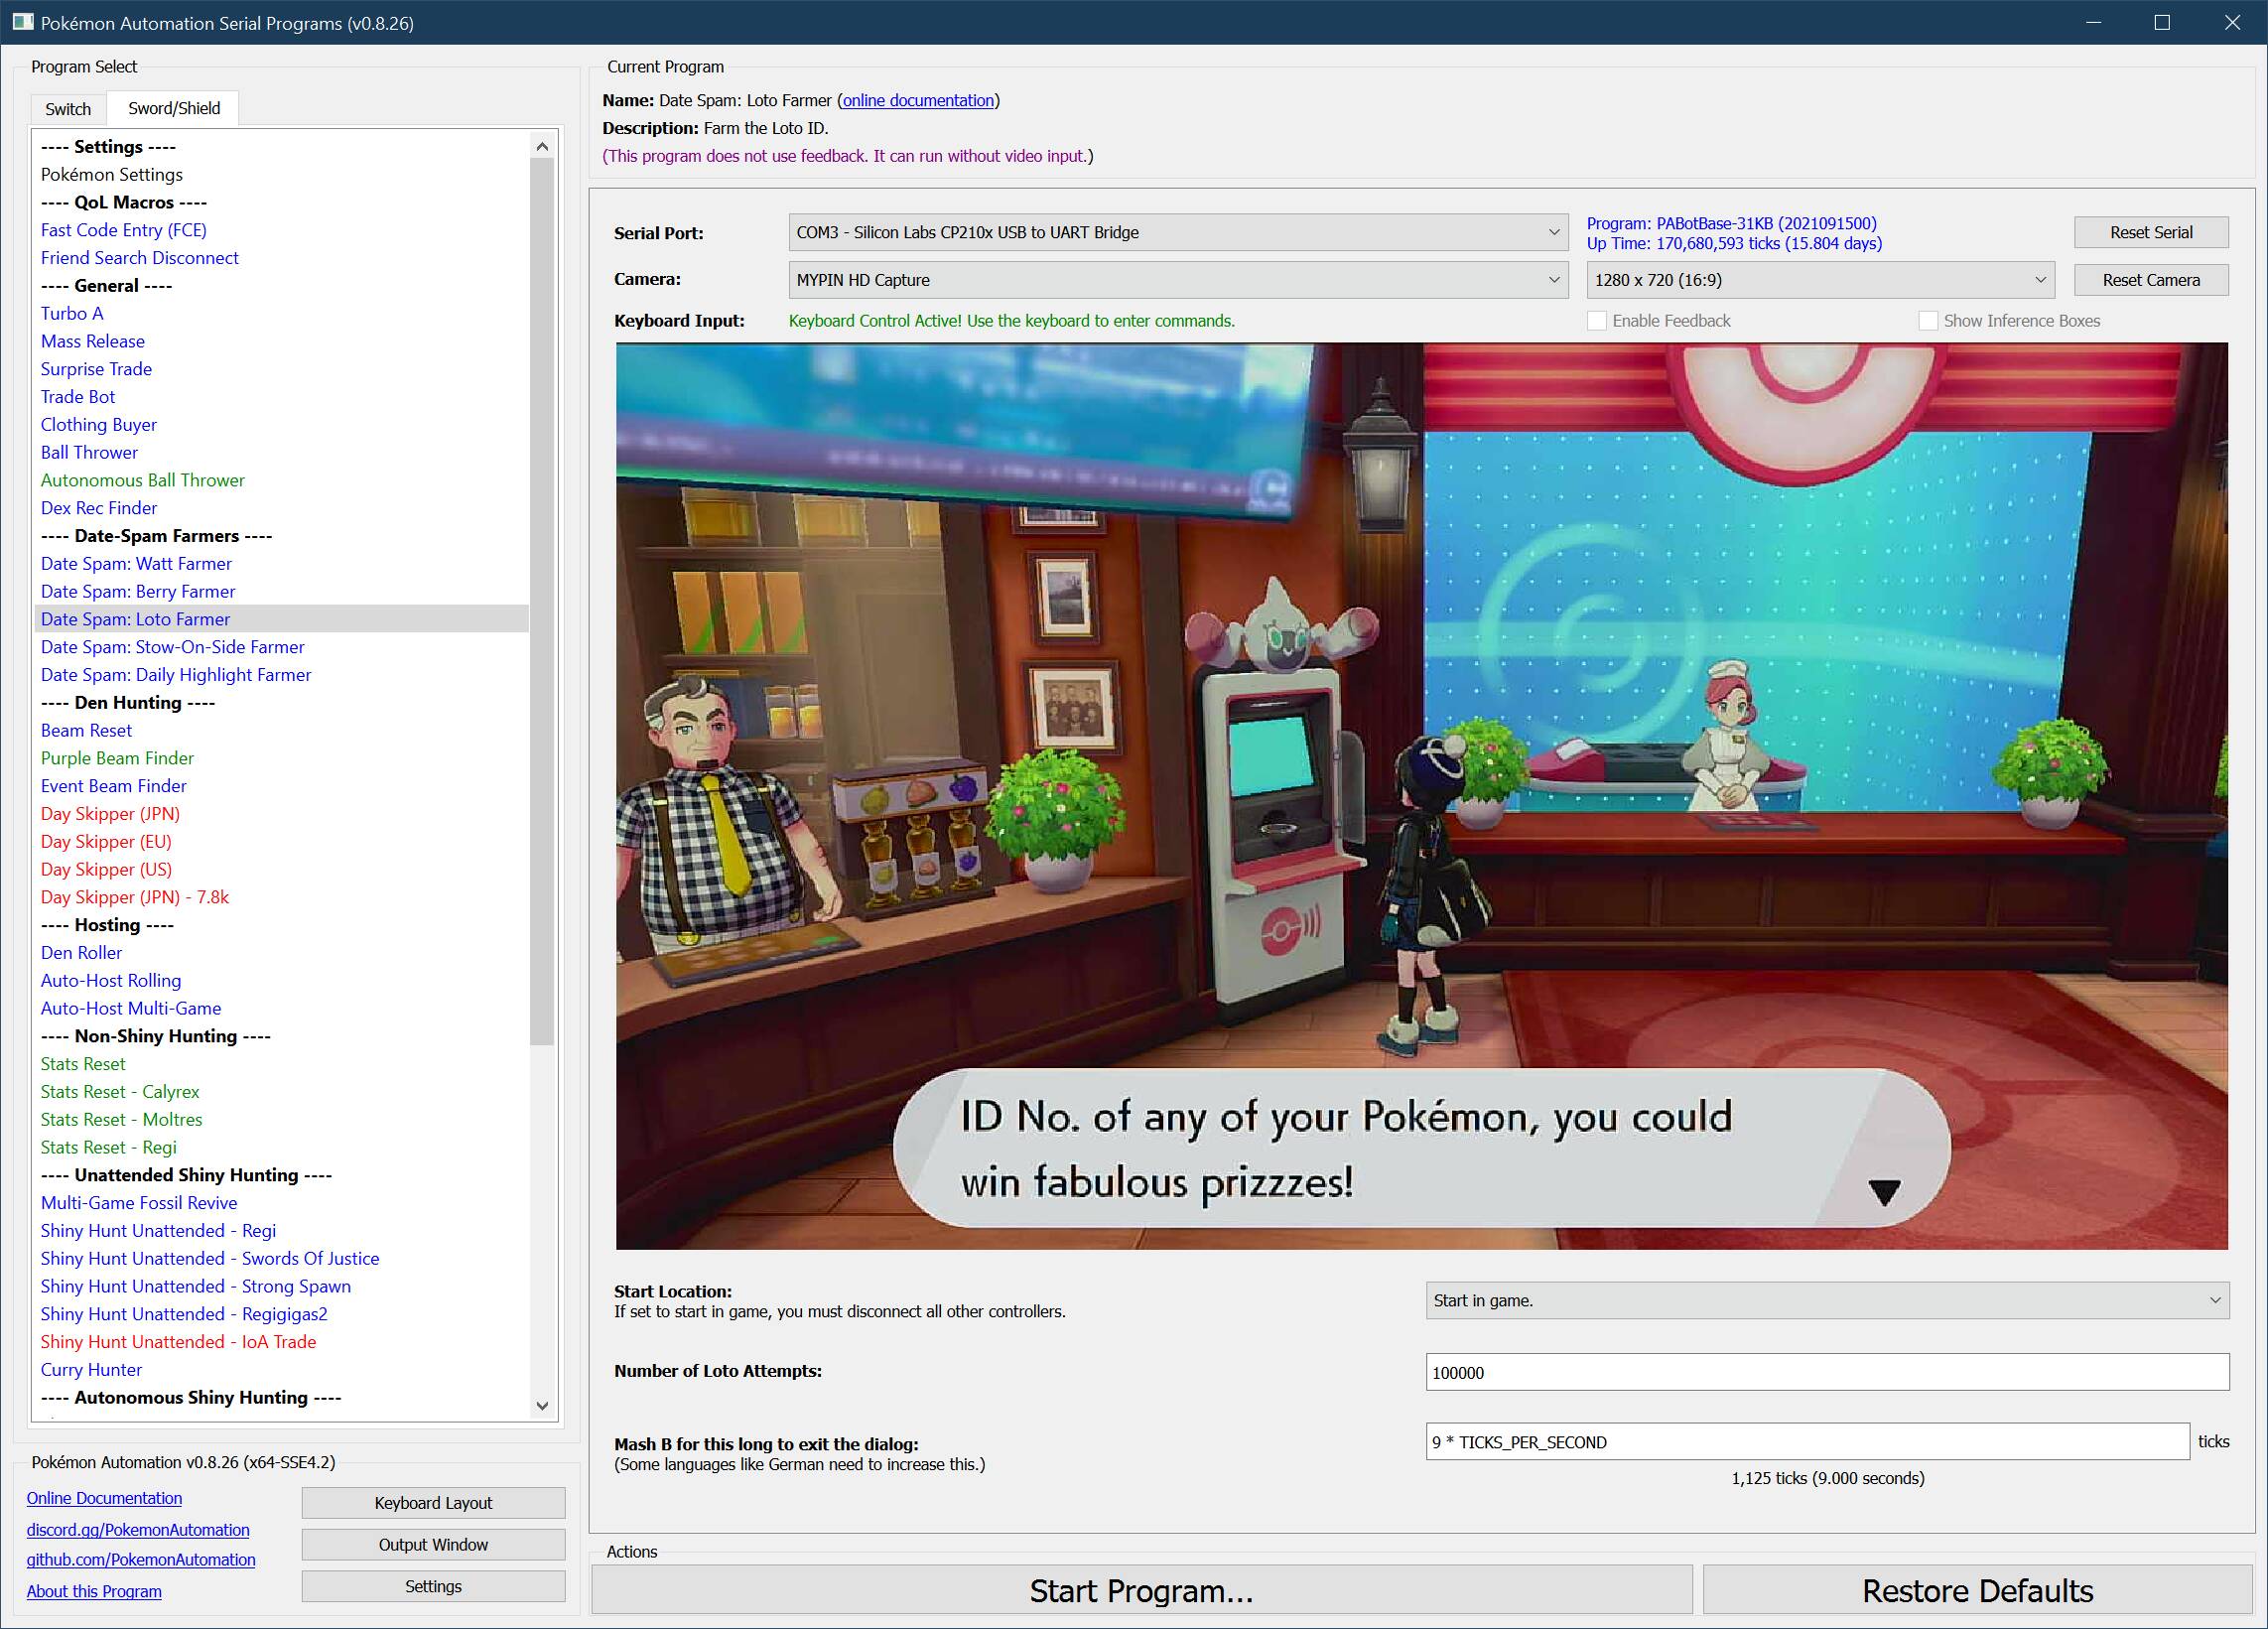Toggle Show Inference Boxes checkbox
2268x1629 pixels.
tap(1928, 321)
